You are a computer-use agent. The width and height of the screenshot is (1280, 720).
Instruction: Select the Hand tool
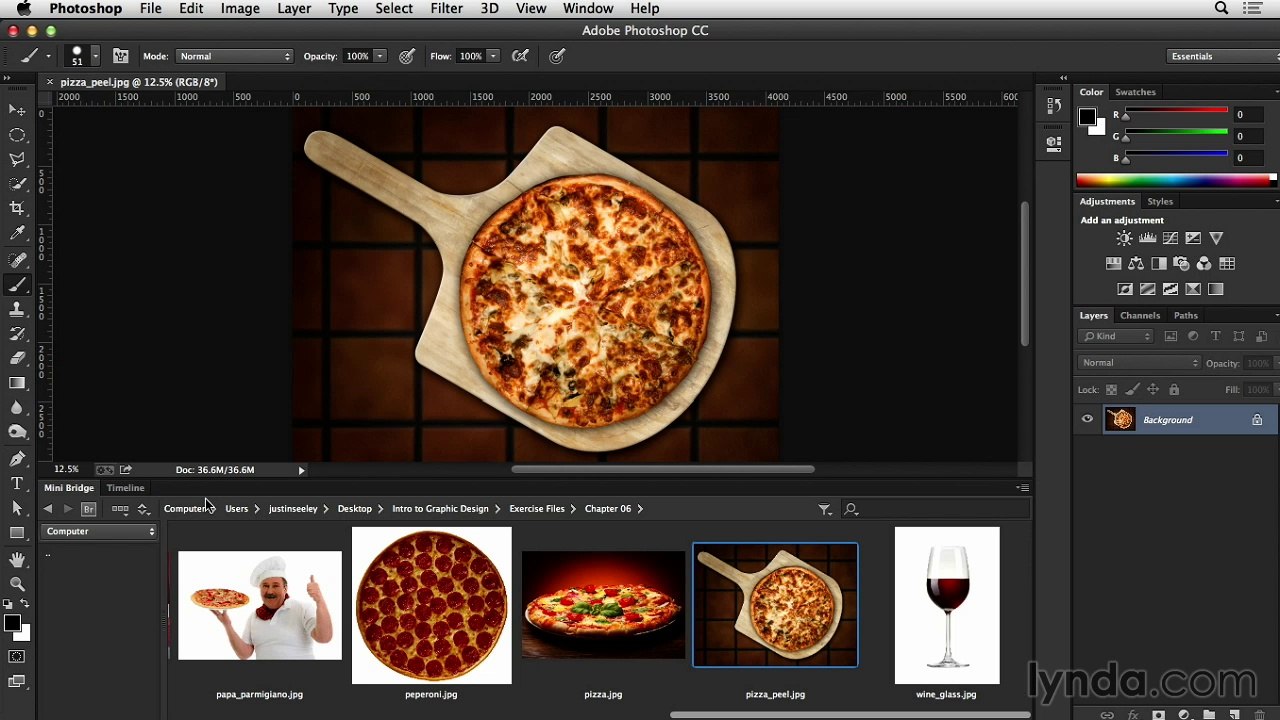click(17, 560)
